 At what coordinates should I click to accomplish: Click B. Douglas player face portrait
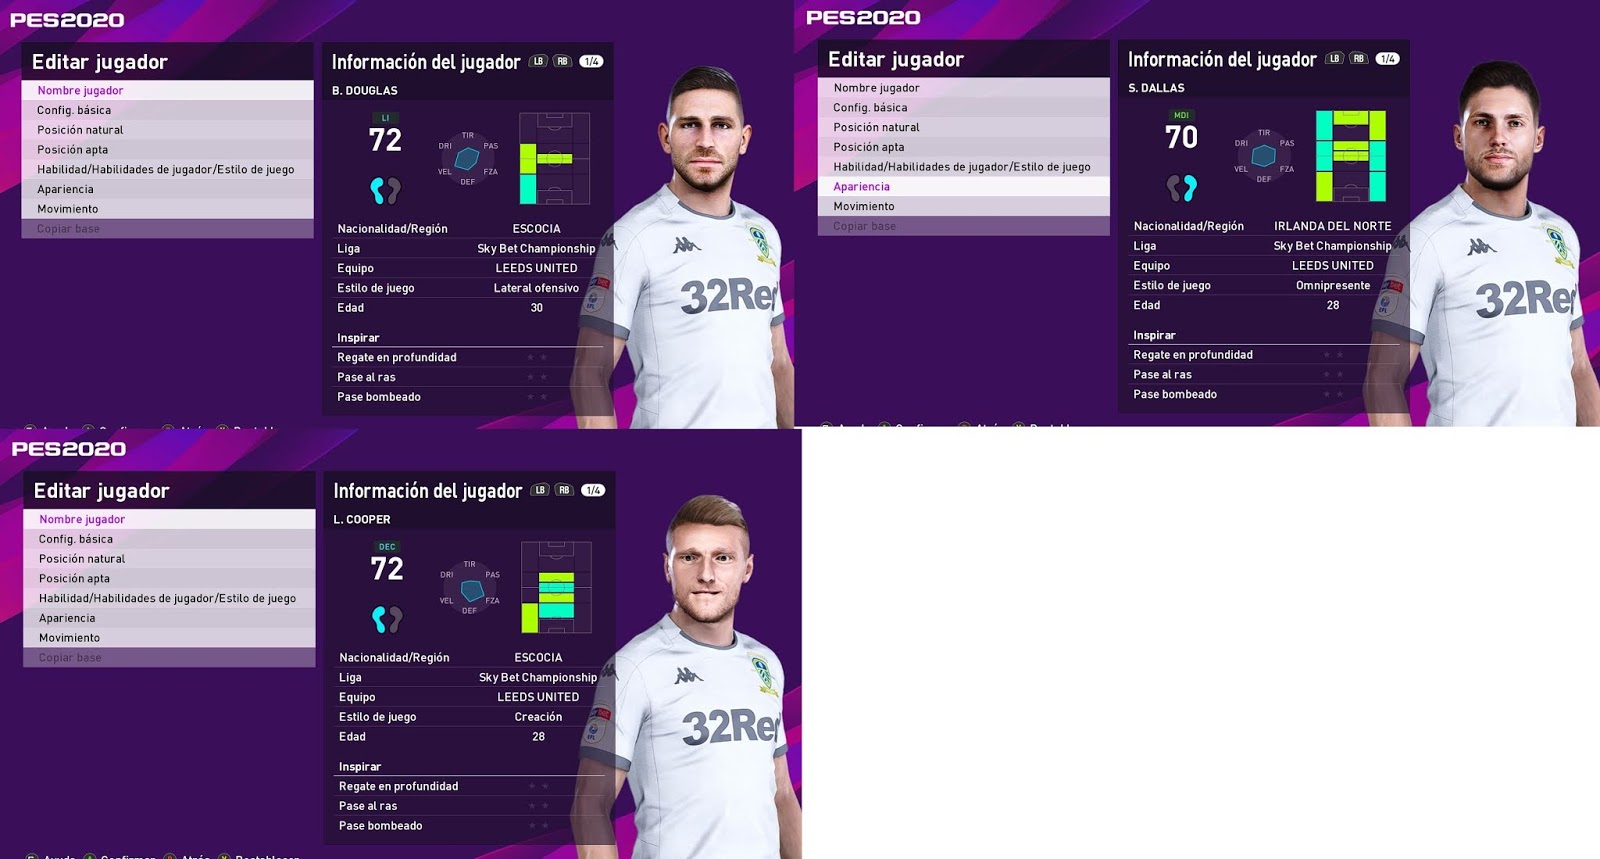pos(706,129)
